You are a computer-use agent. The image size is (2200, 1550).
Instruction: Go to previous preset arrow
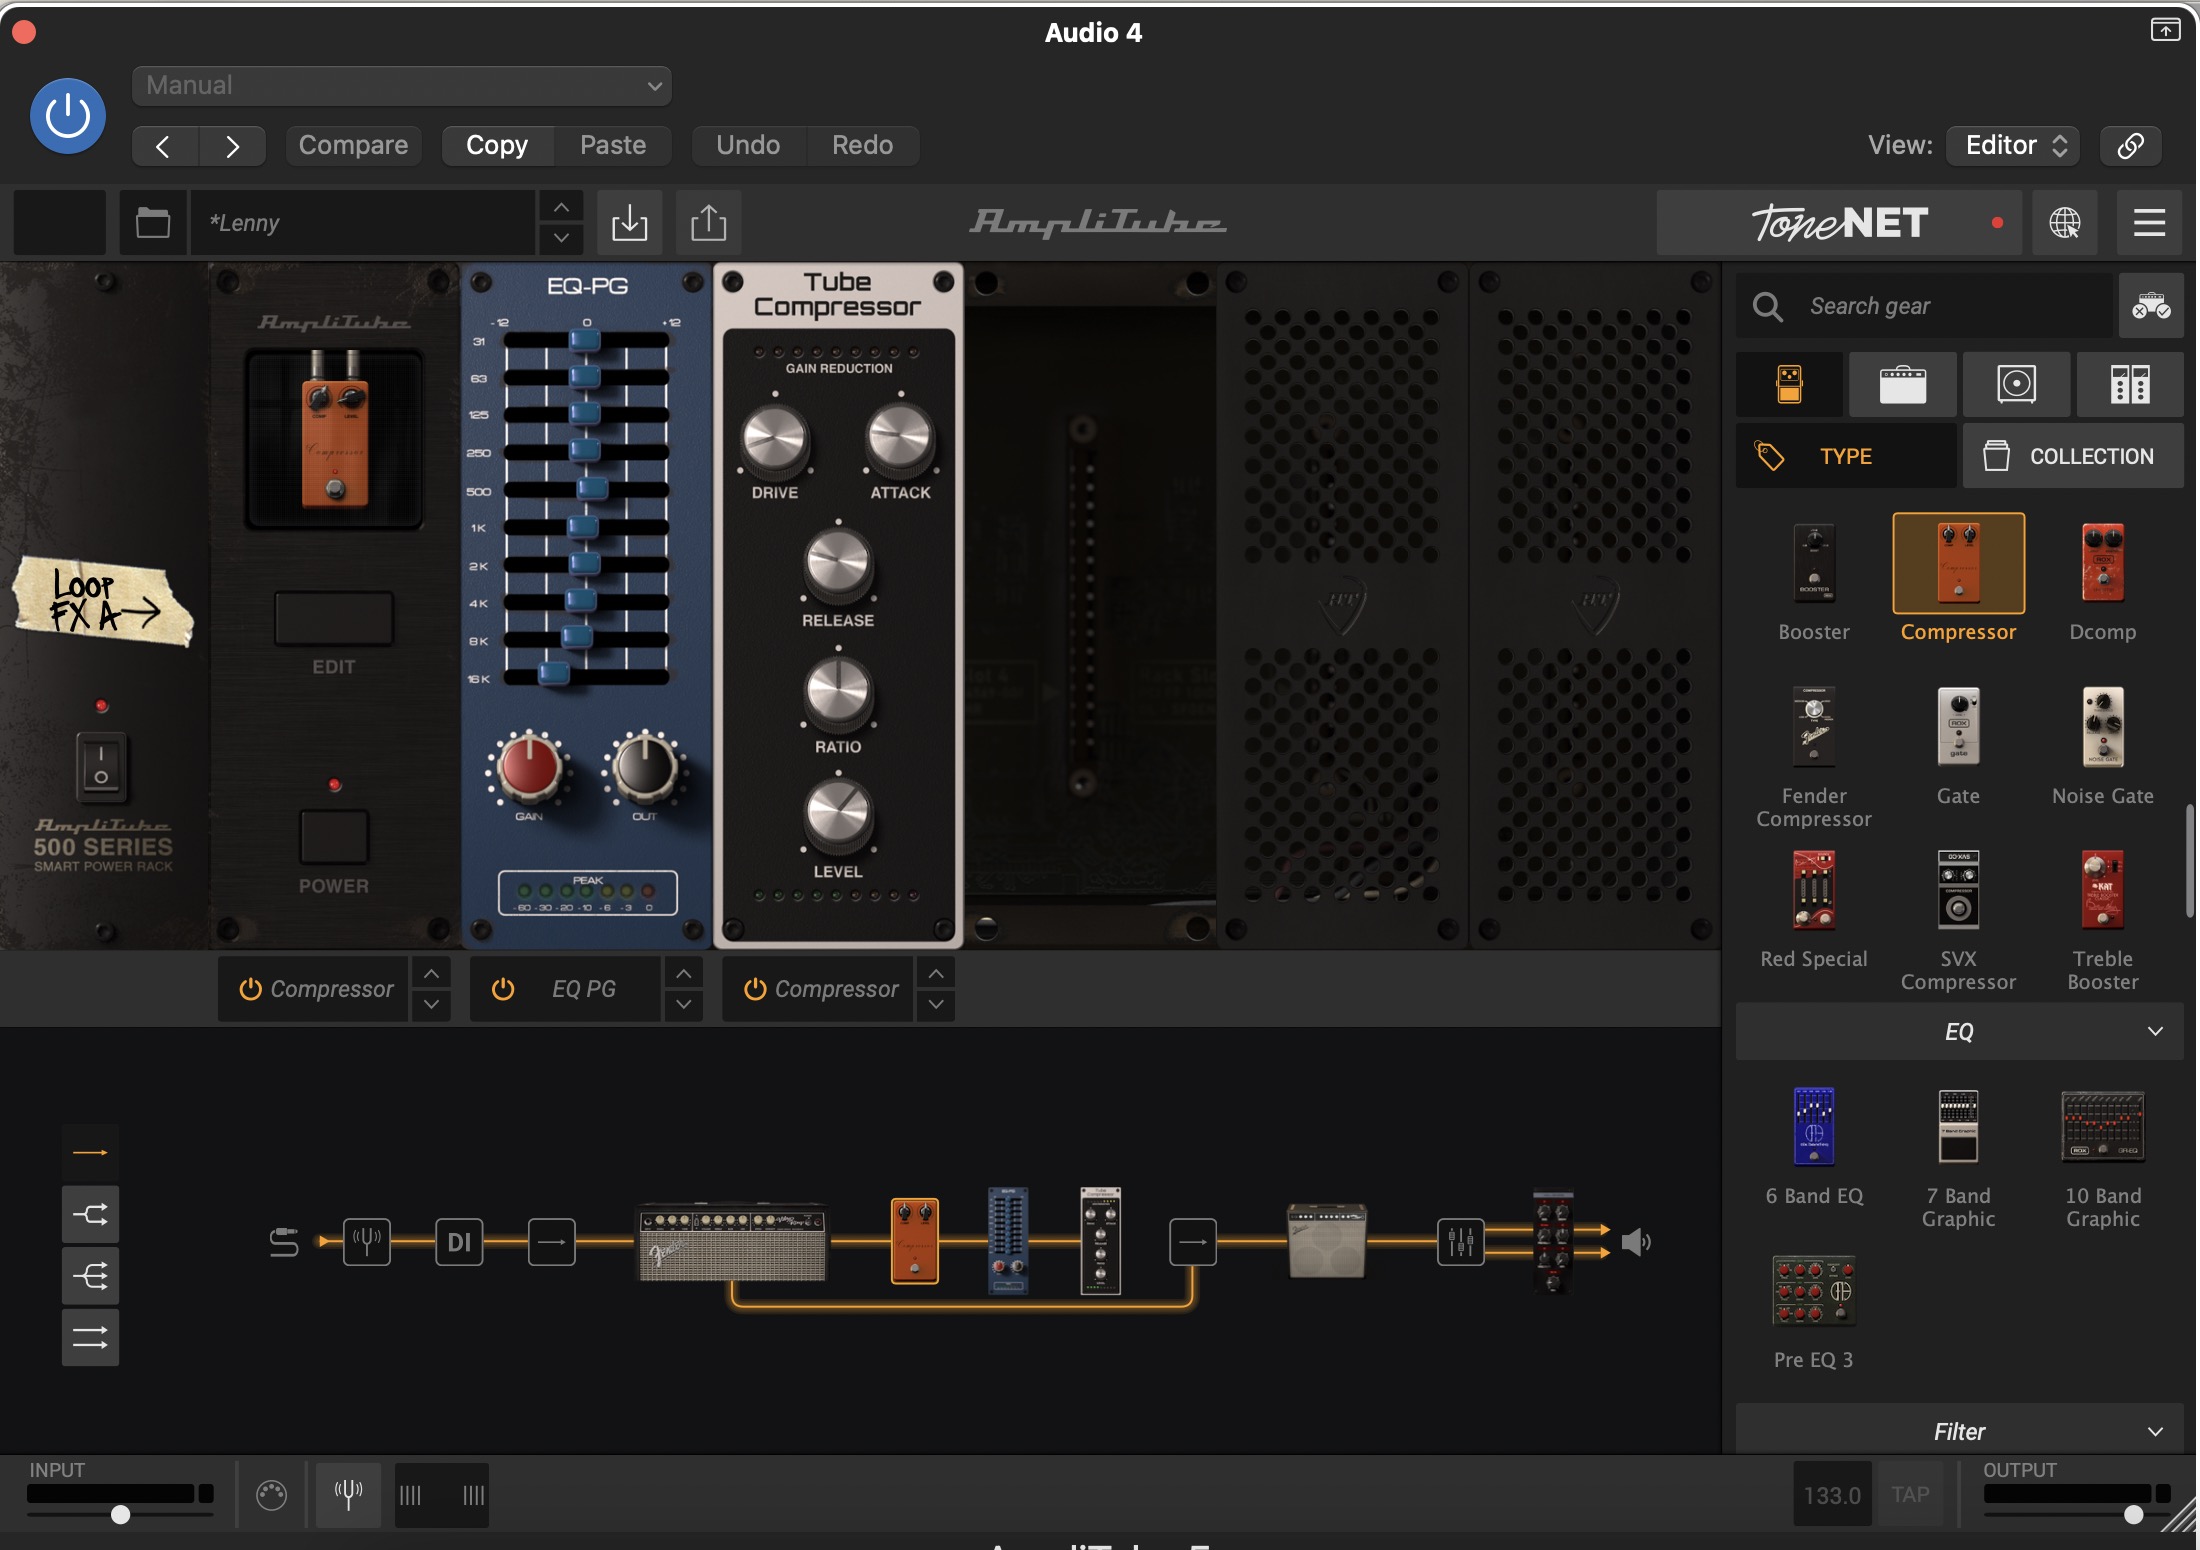point(164,146)
